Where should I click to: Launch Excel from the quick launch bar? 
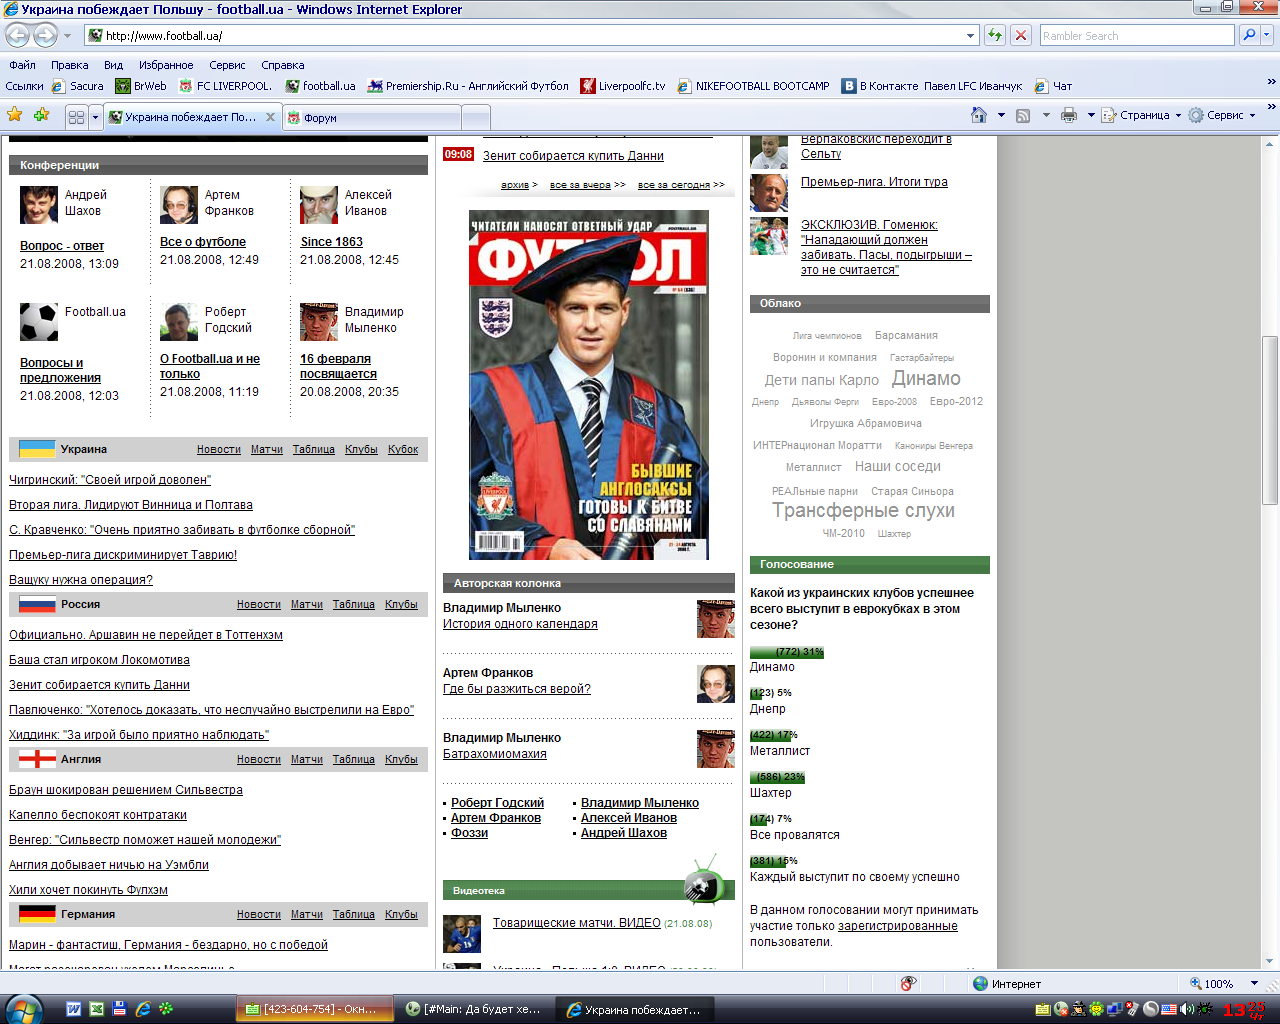pos(97,1009)
